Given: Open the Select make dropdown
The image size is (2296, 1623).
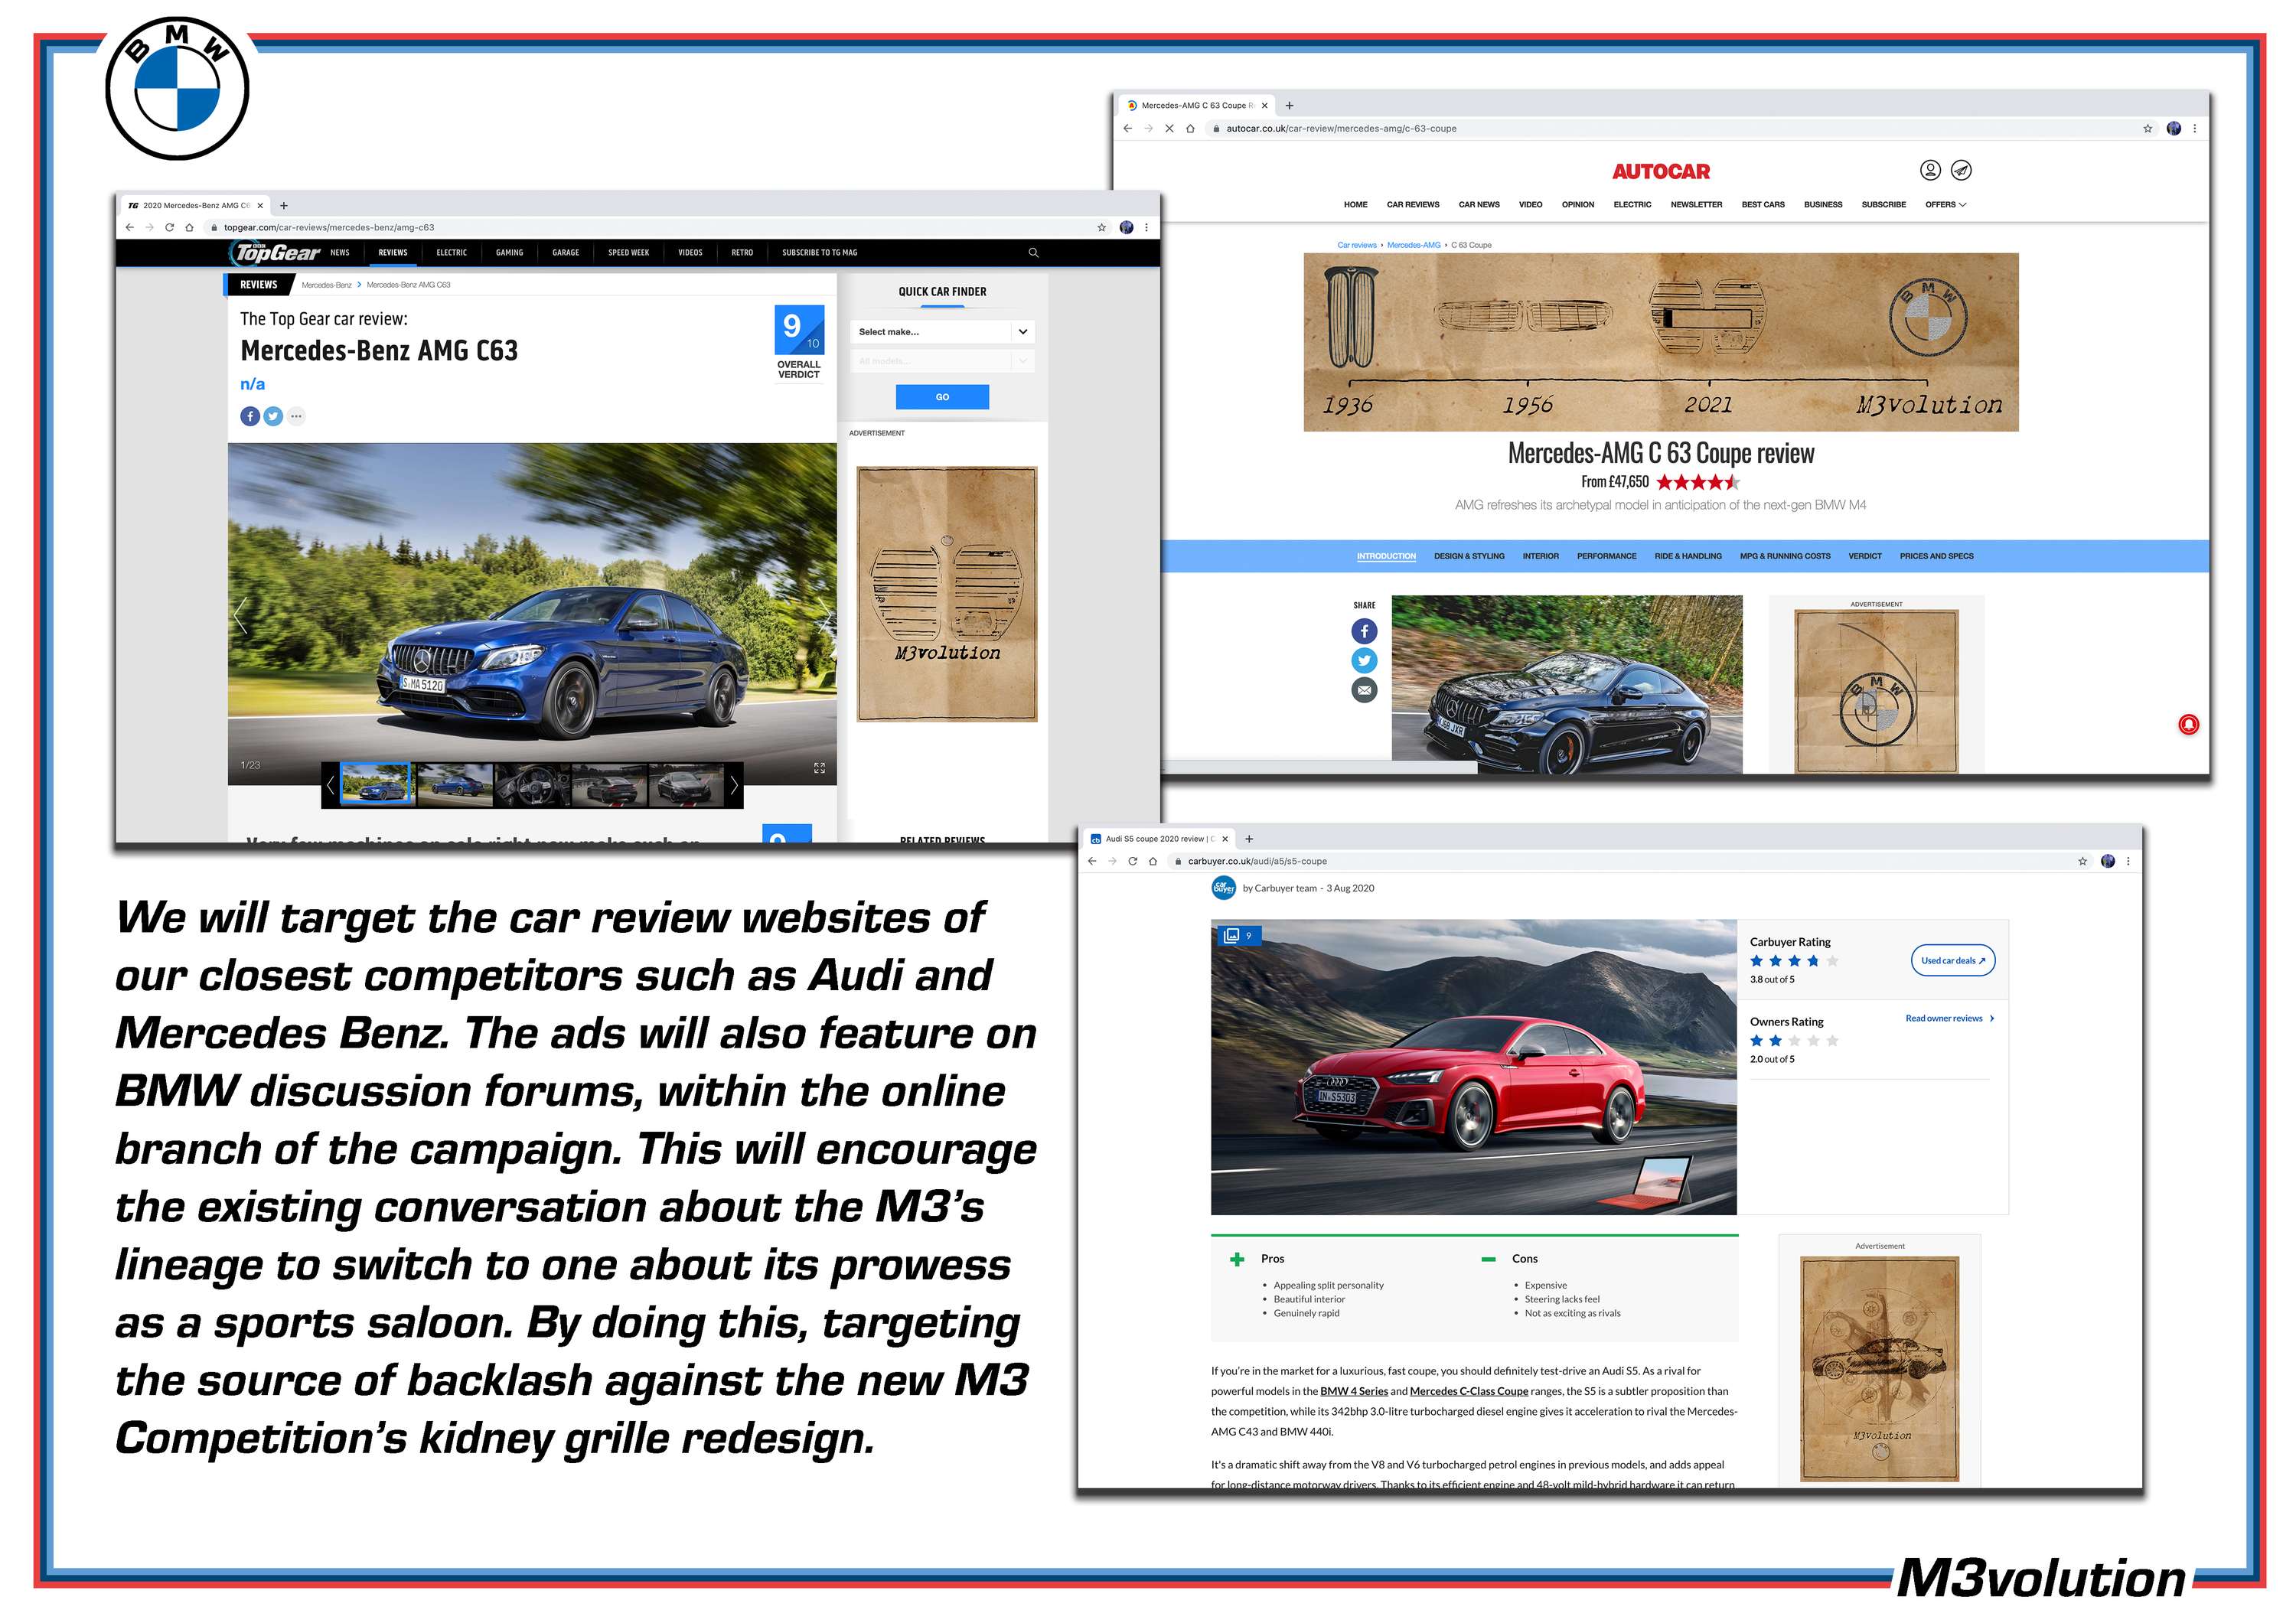Looking at the screenshot, I should (x=942, y=332).
